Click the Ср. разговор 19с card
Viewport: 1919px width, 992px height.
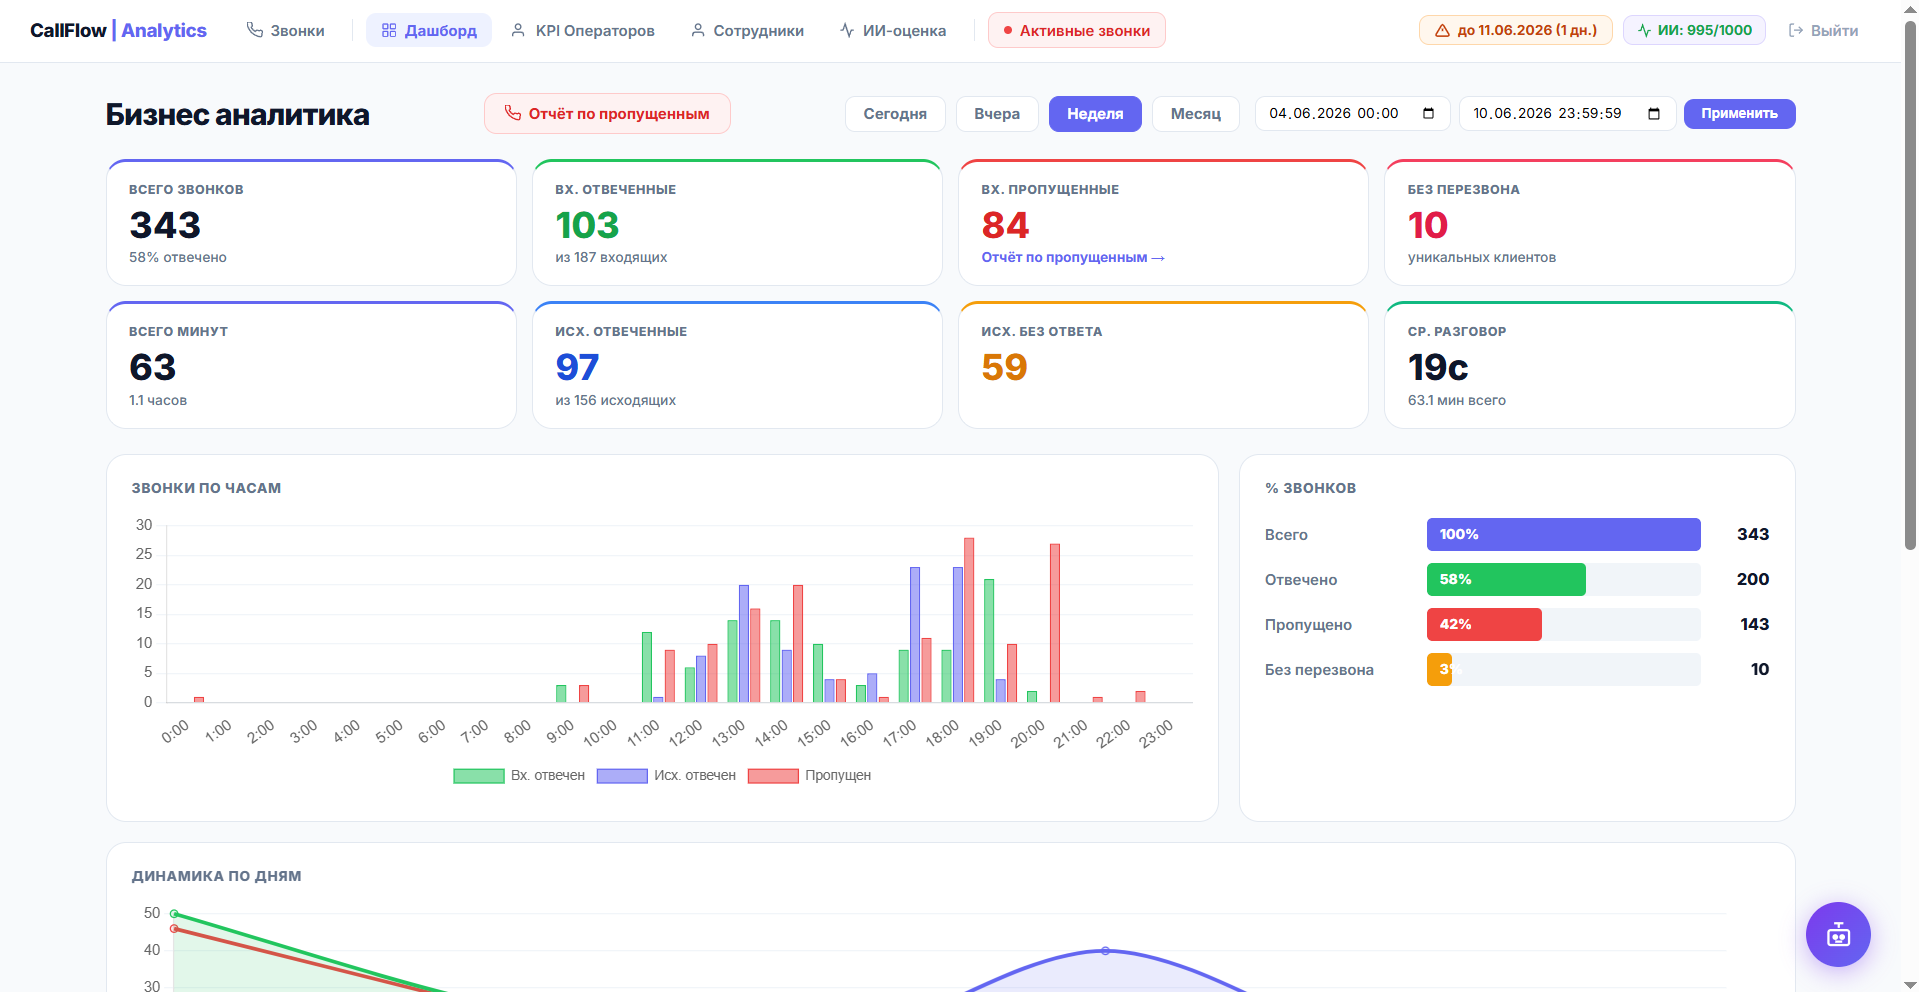tap(1590, 365)
